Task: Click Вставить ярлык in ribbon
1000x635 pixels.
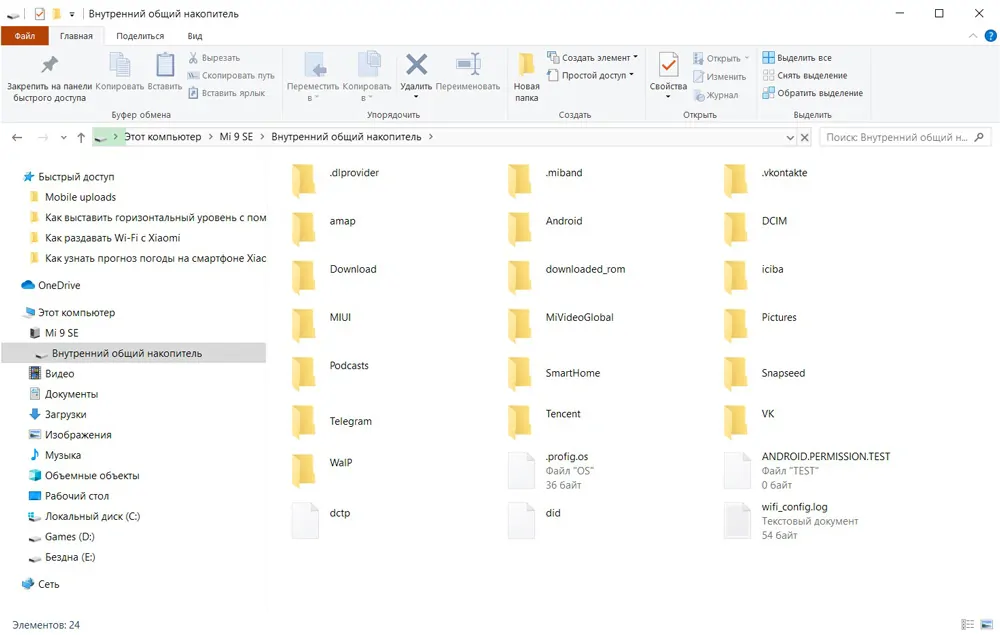Action: point(226,93)
